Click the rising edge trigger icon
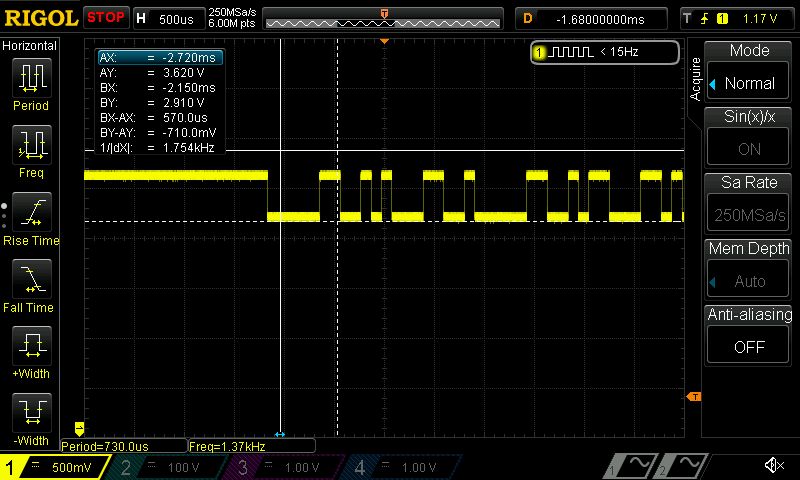Viewport: 800px width, 480px height. pos(705,19)
